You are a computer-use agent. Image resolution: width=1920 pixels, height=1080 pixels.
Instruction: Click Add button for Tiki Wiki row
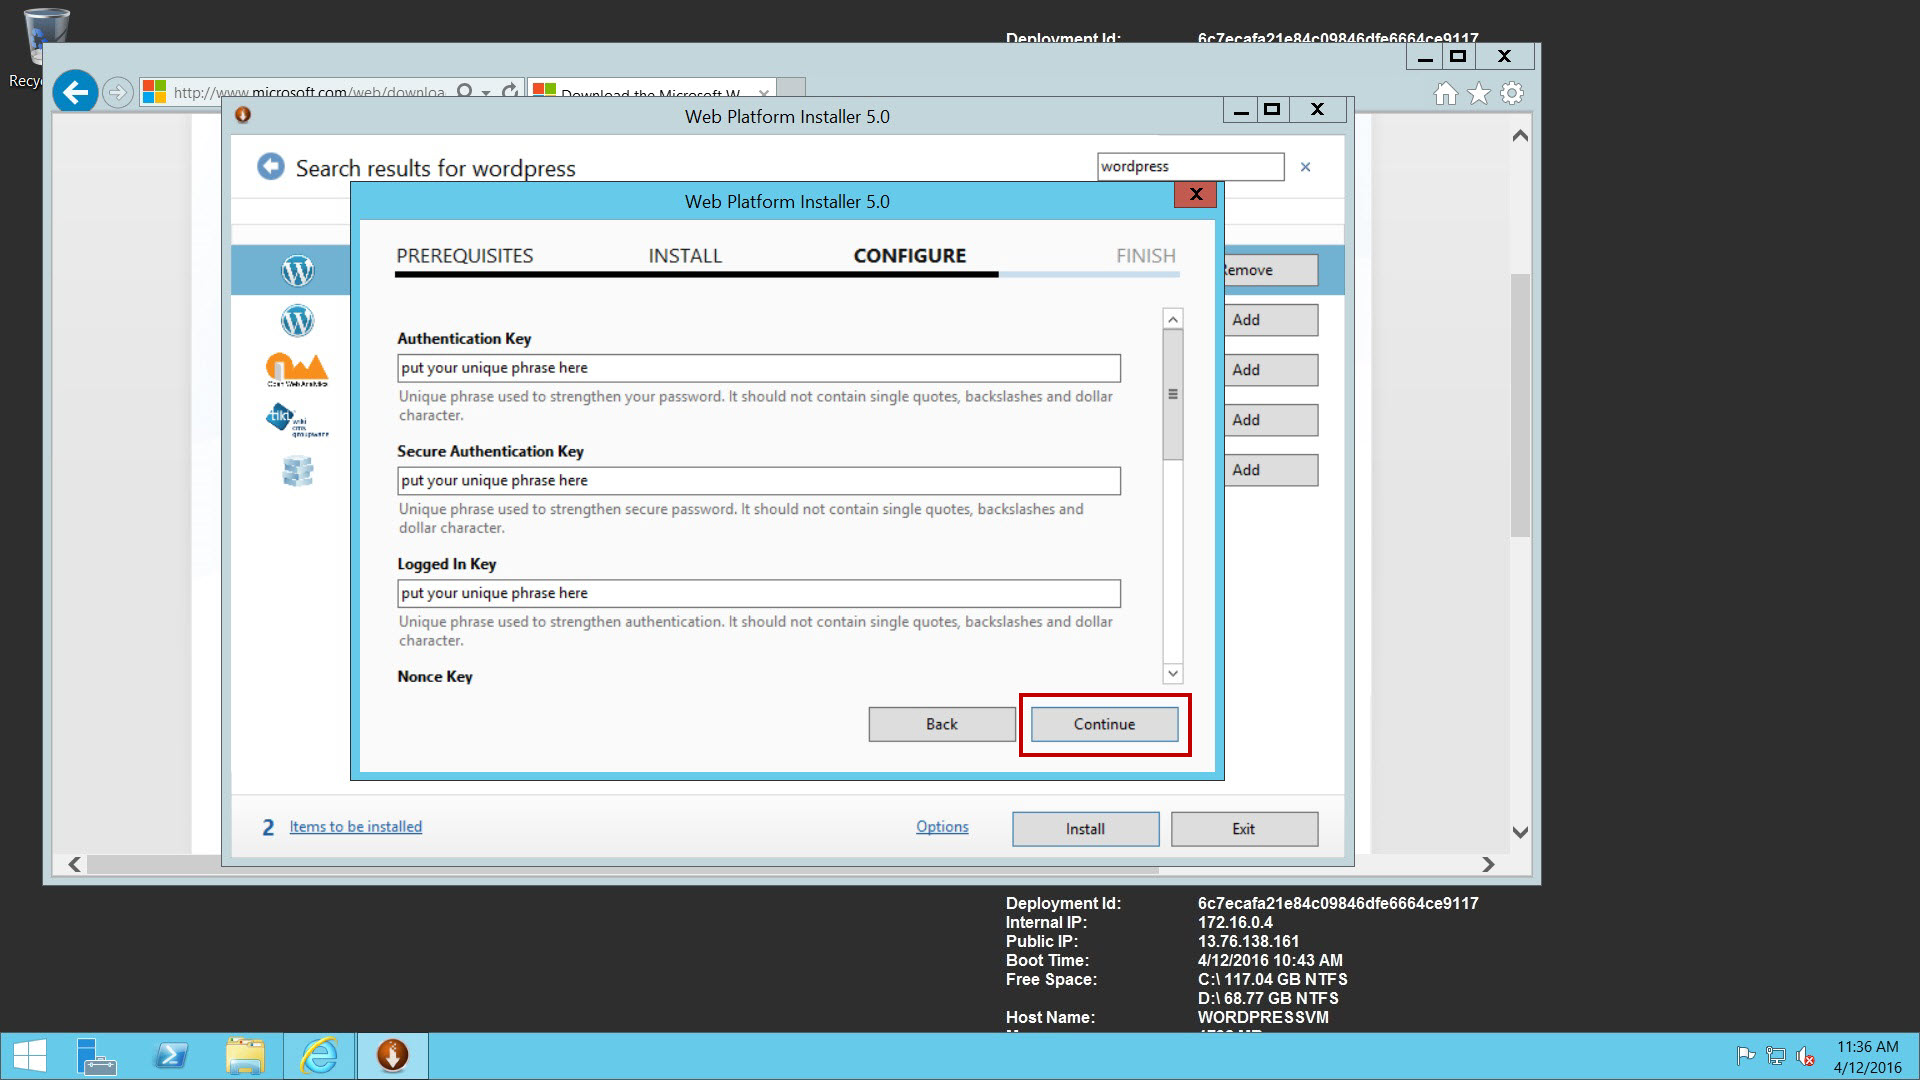1270,420
